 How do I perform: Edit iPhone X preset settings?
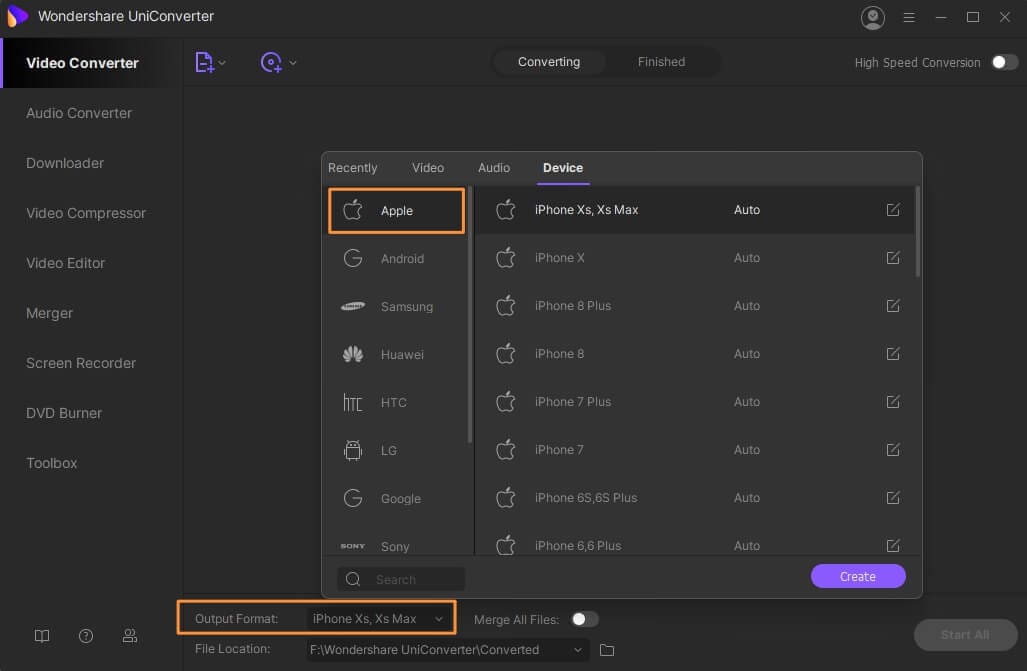[893, 258]
